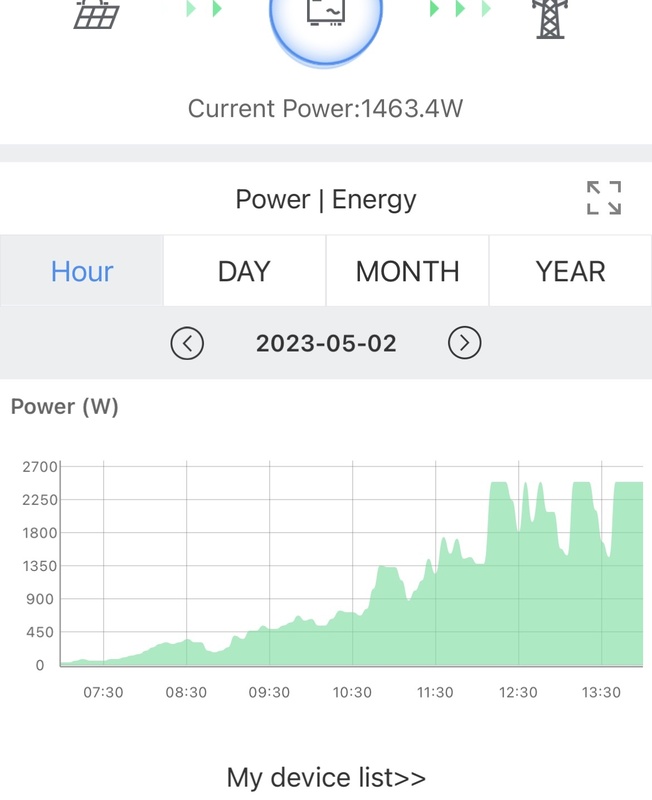Tap the solar panel icon

98,14
